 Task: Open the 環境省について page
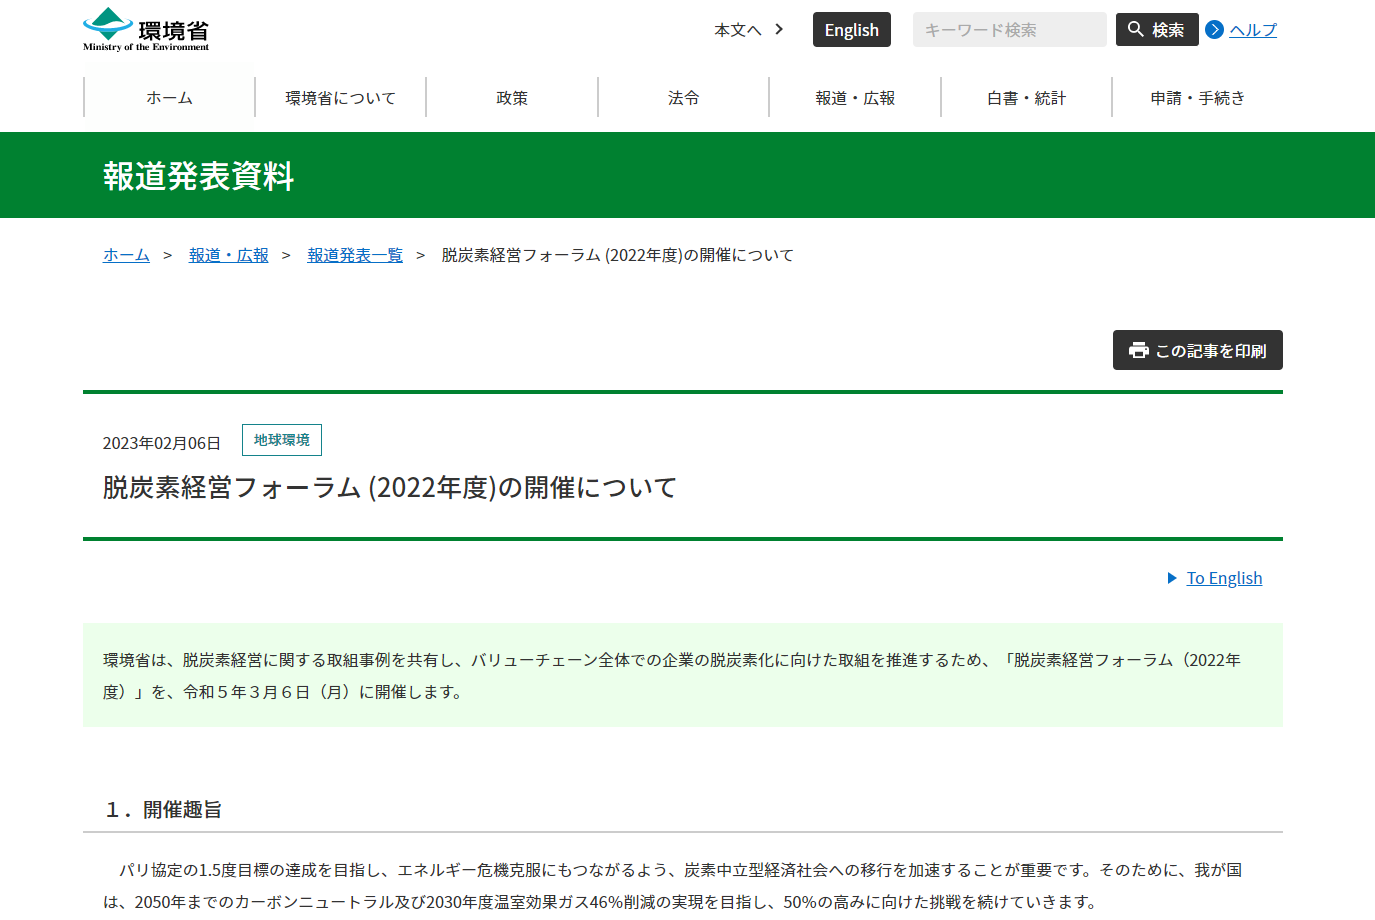340,97
